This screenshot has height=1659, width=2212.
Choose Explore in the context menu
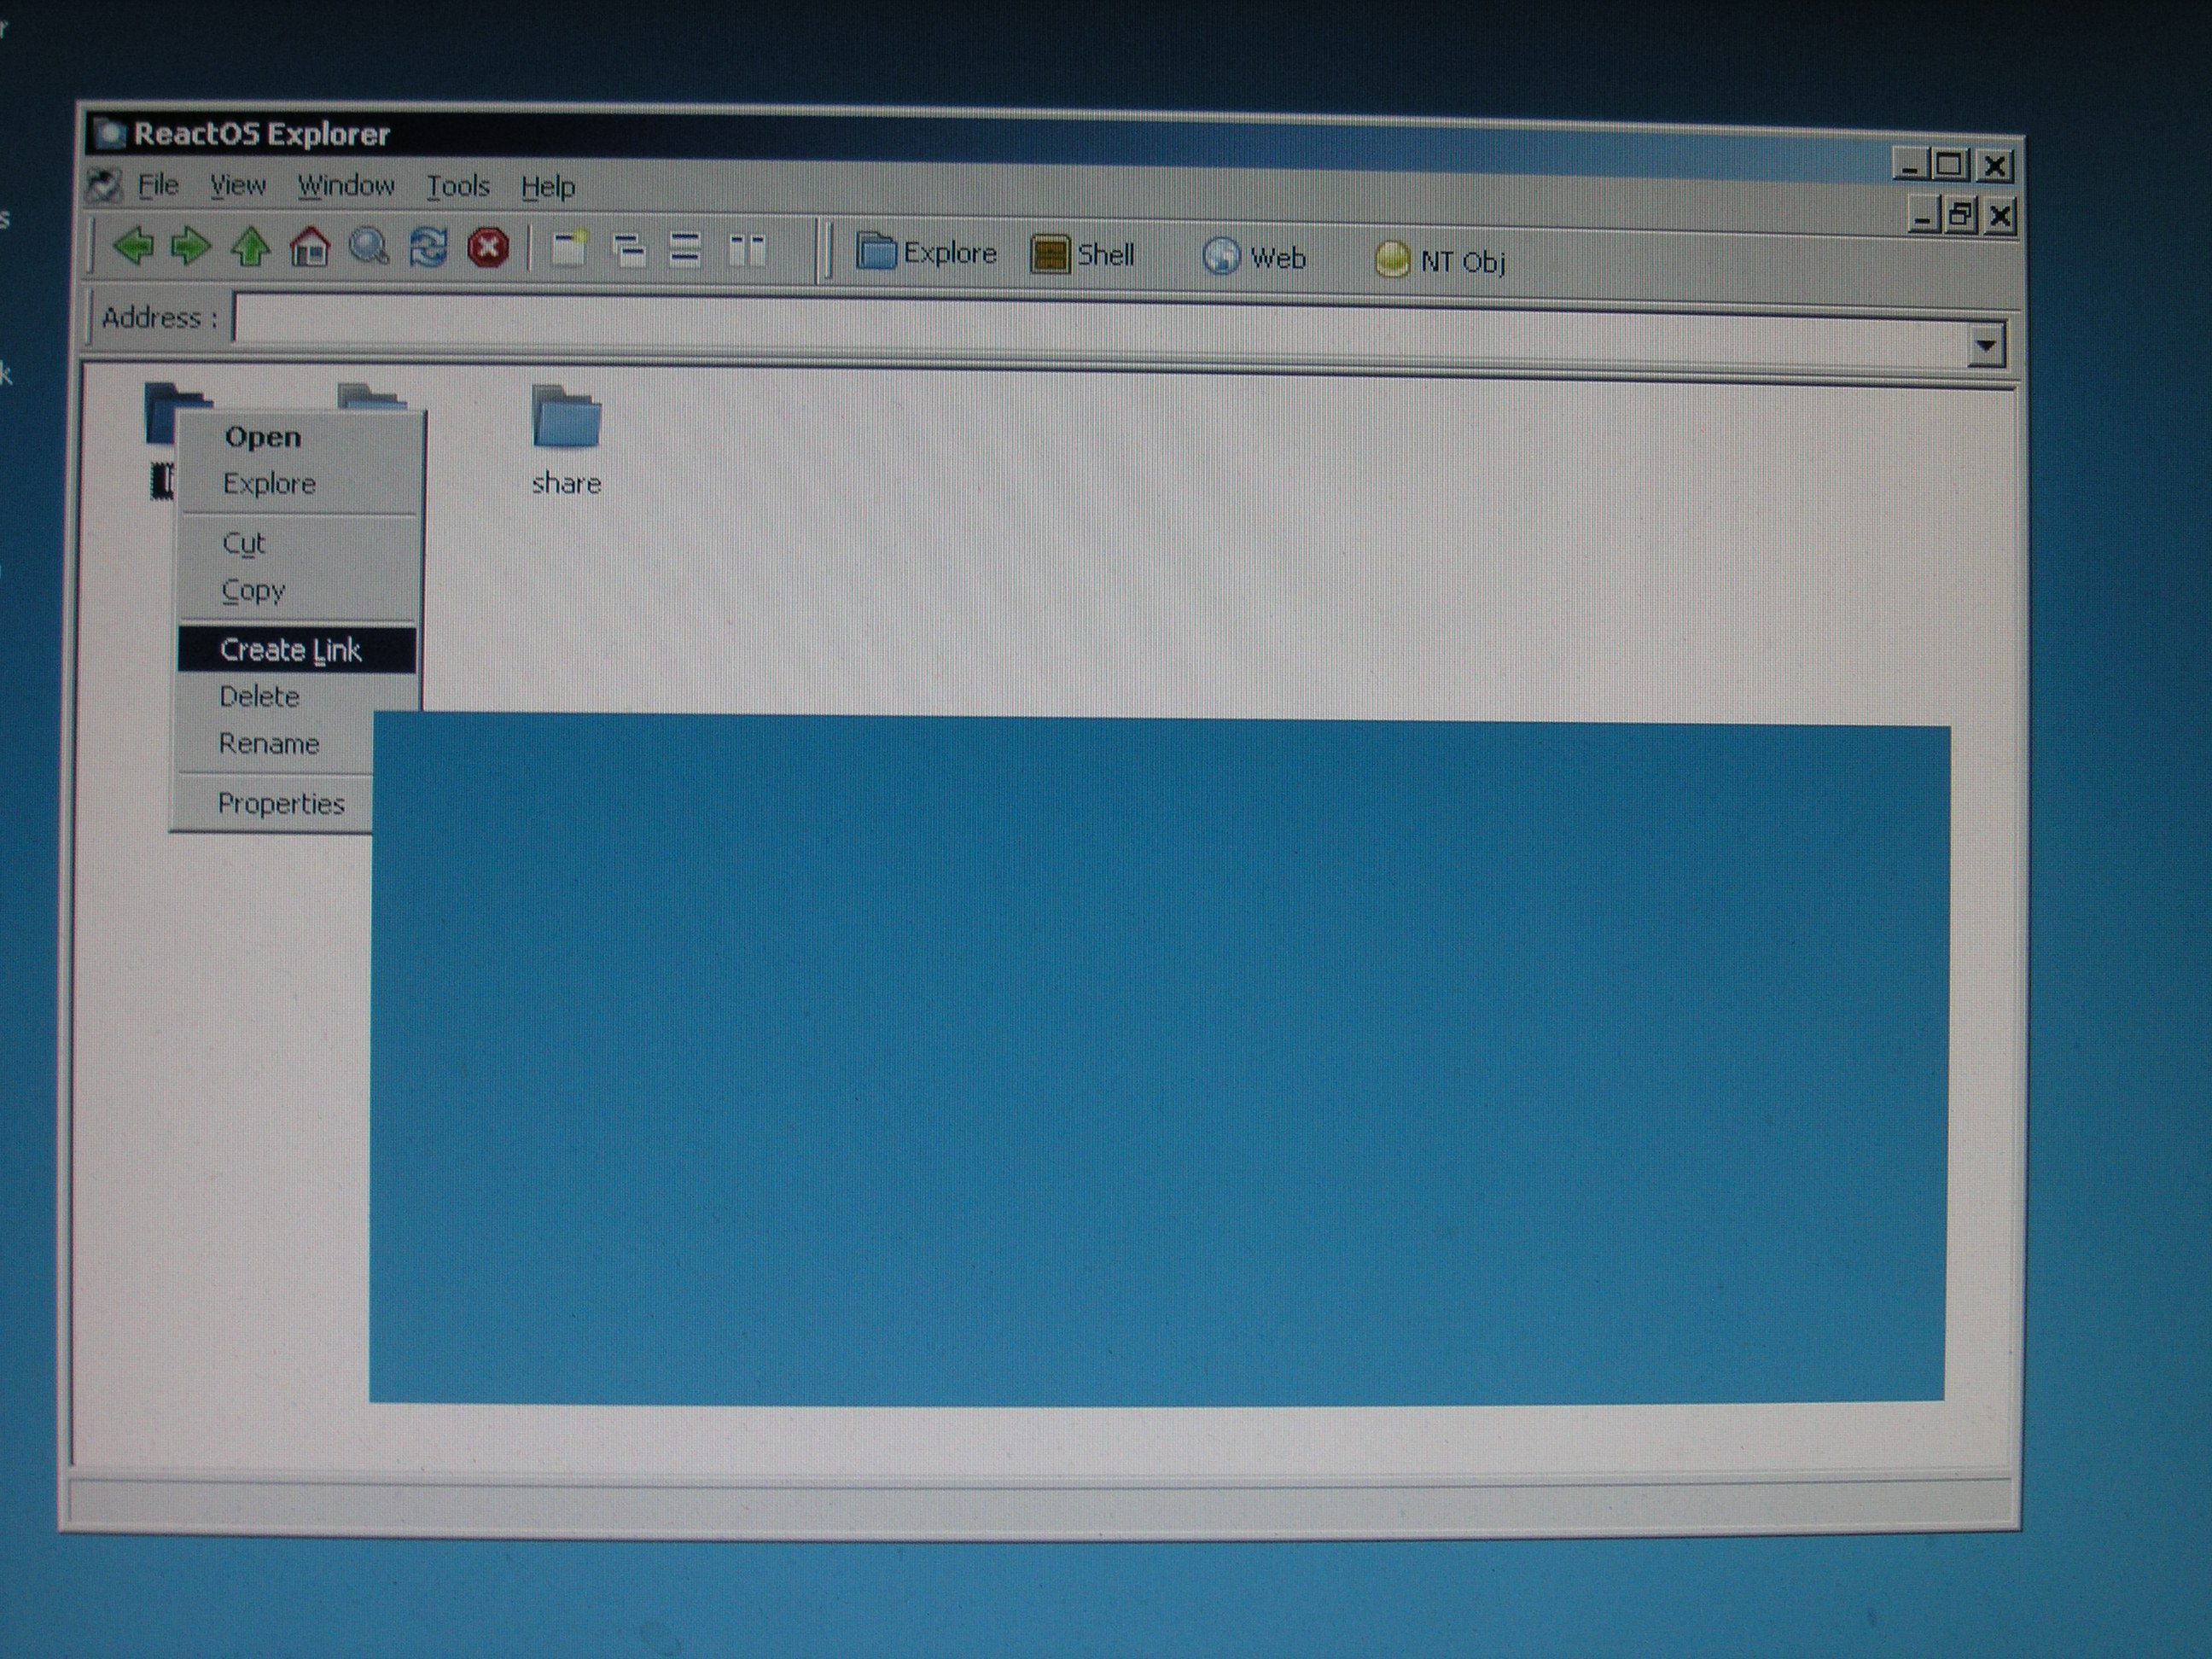click(299, 484)
